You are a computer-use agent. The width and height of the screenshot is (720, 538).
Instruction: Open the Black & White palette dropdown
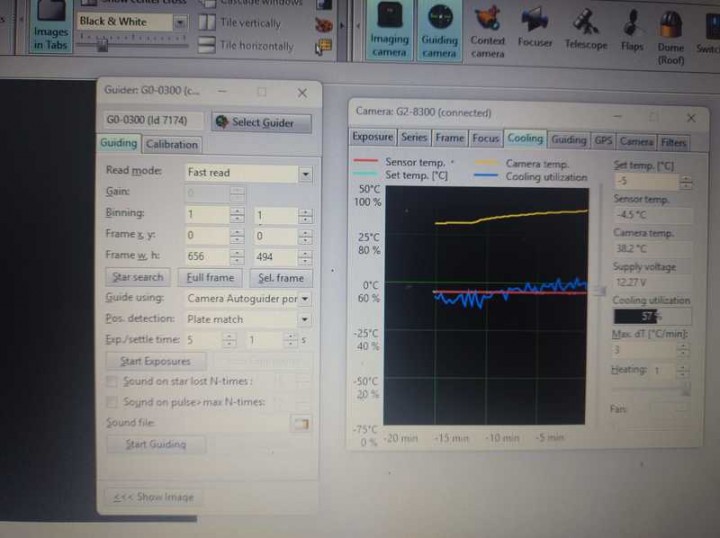pos(180,22)
